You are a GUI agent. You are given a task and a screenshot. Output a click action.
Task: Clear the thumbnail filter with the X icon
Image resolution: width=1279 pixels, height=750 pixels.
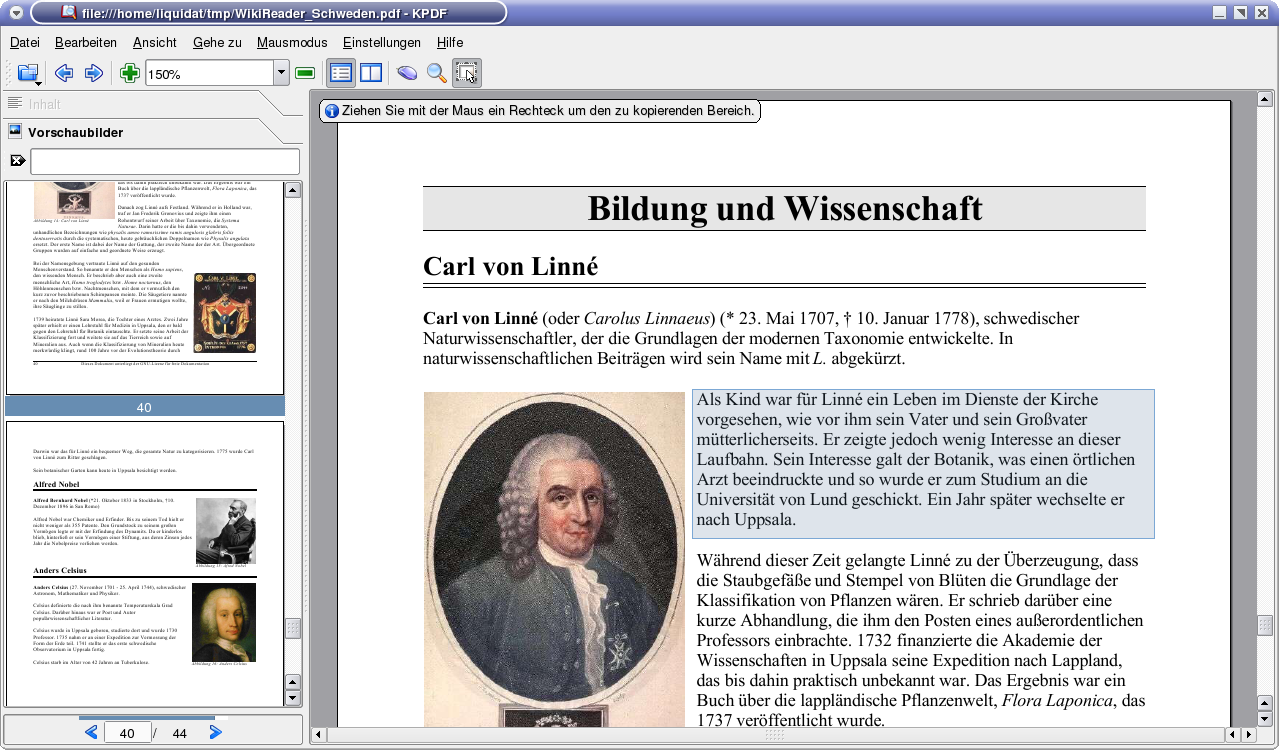pos(17,161)
